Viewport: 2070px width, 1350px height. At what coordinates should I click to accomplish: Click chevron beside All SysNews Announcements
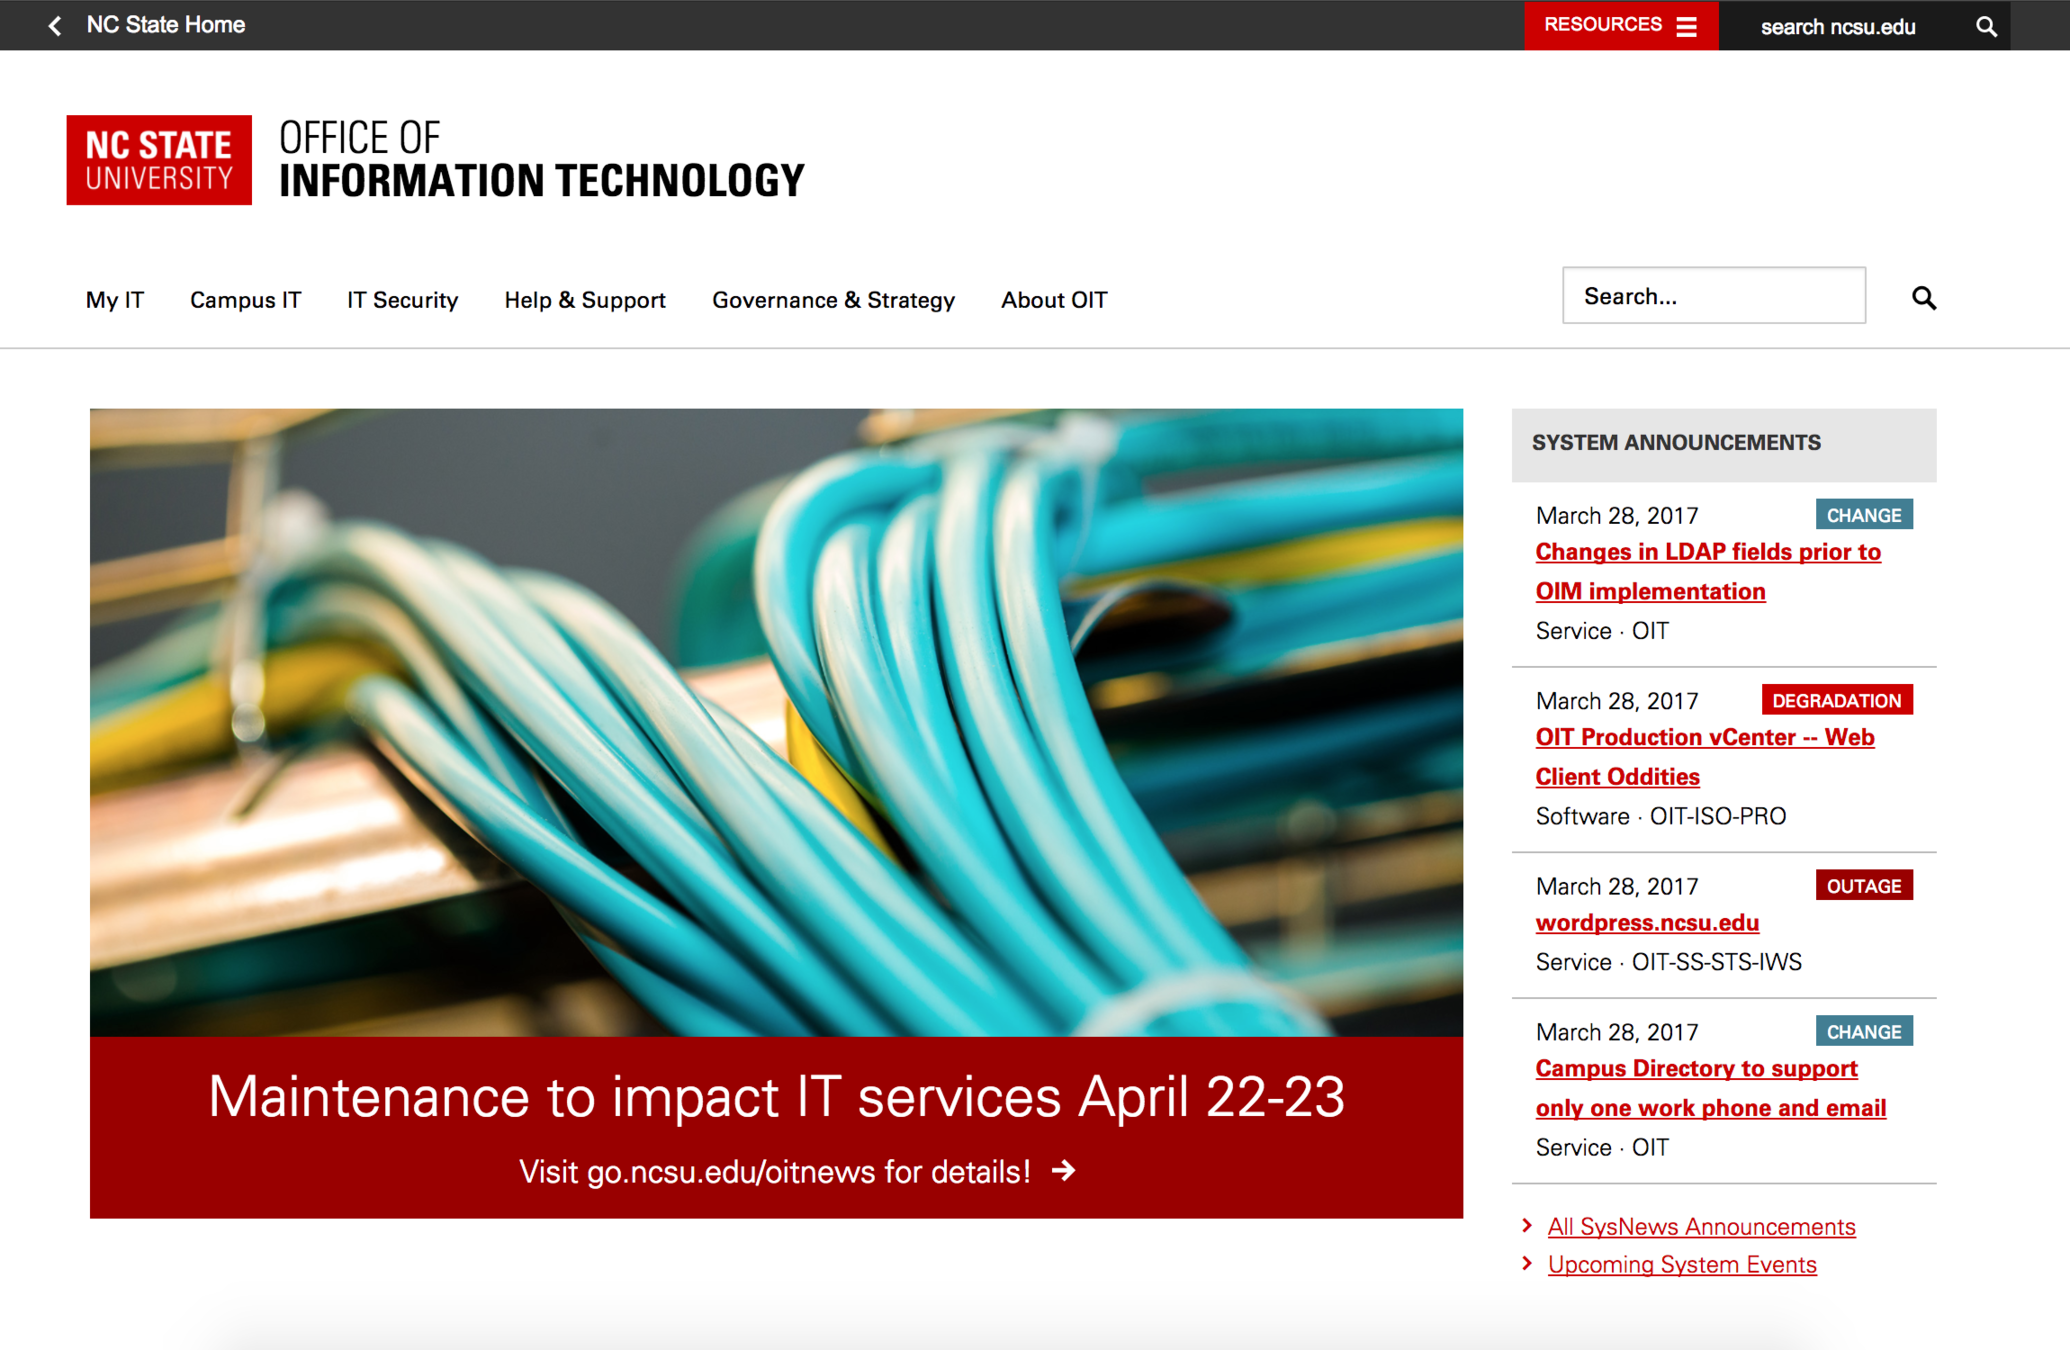[x=1526, y=1225]
